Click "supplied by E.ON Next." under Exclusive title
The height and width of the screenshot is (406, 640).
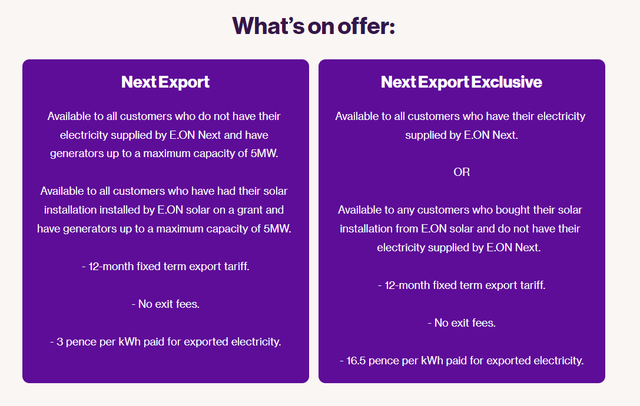[x=462, y=135]
